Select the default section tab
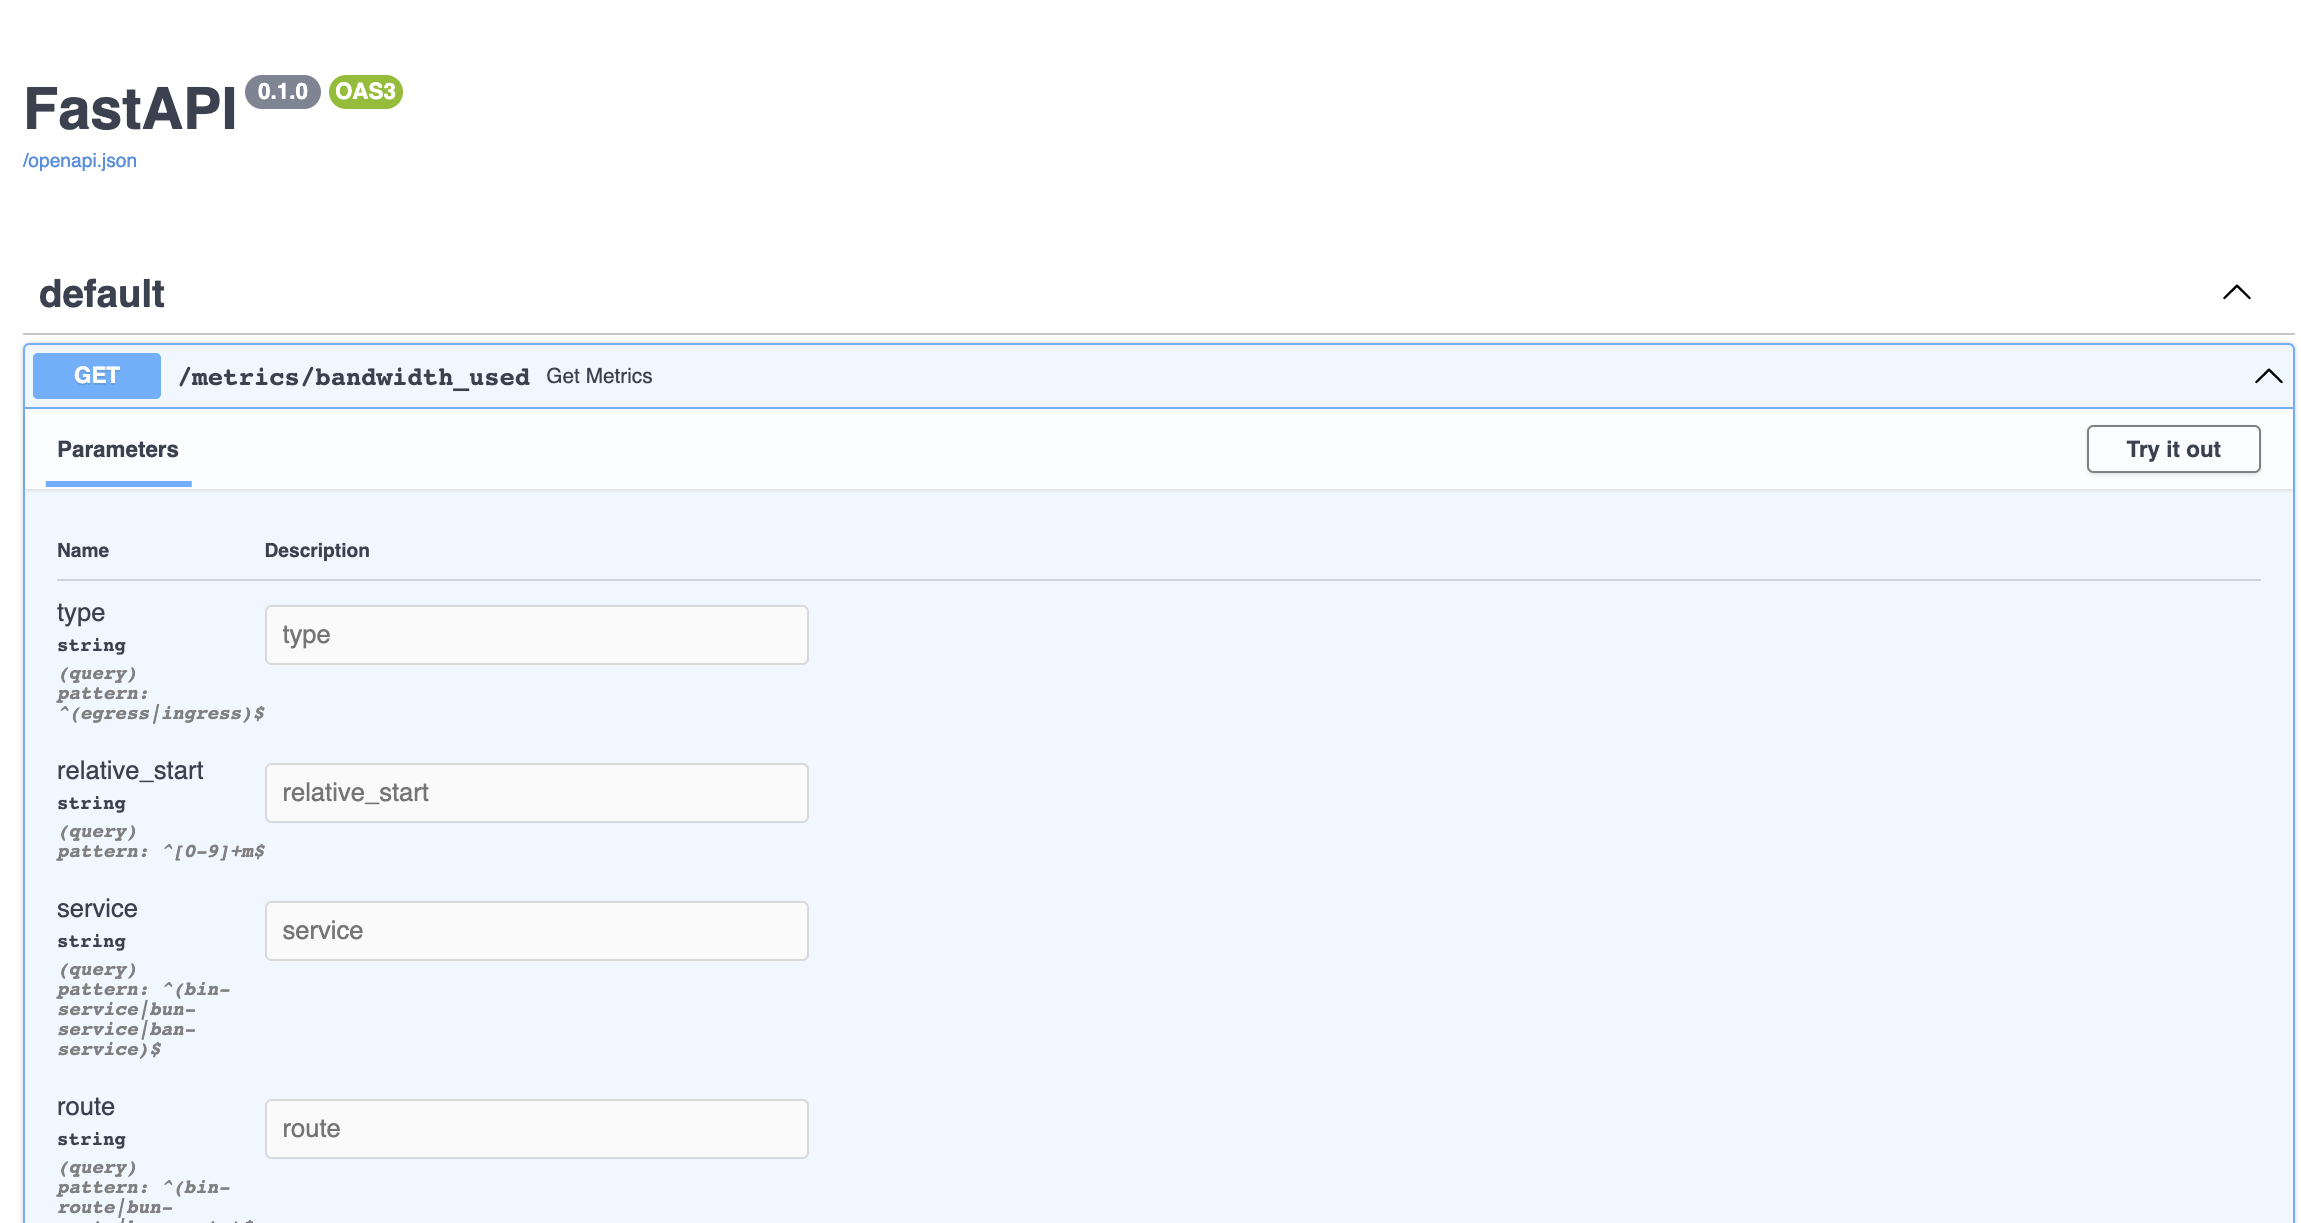The height and width of the screenshot is (1223, 2301). point(102,292)
